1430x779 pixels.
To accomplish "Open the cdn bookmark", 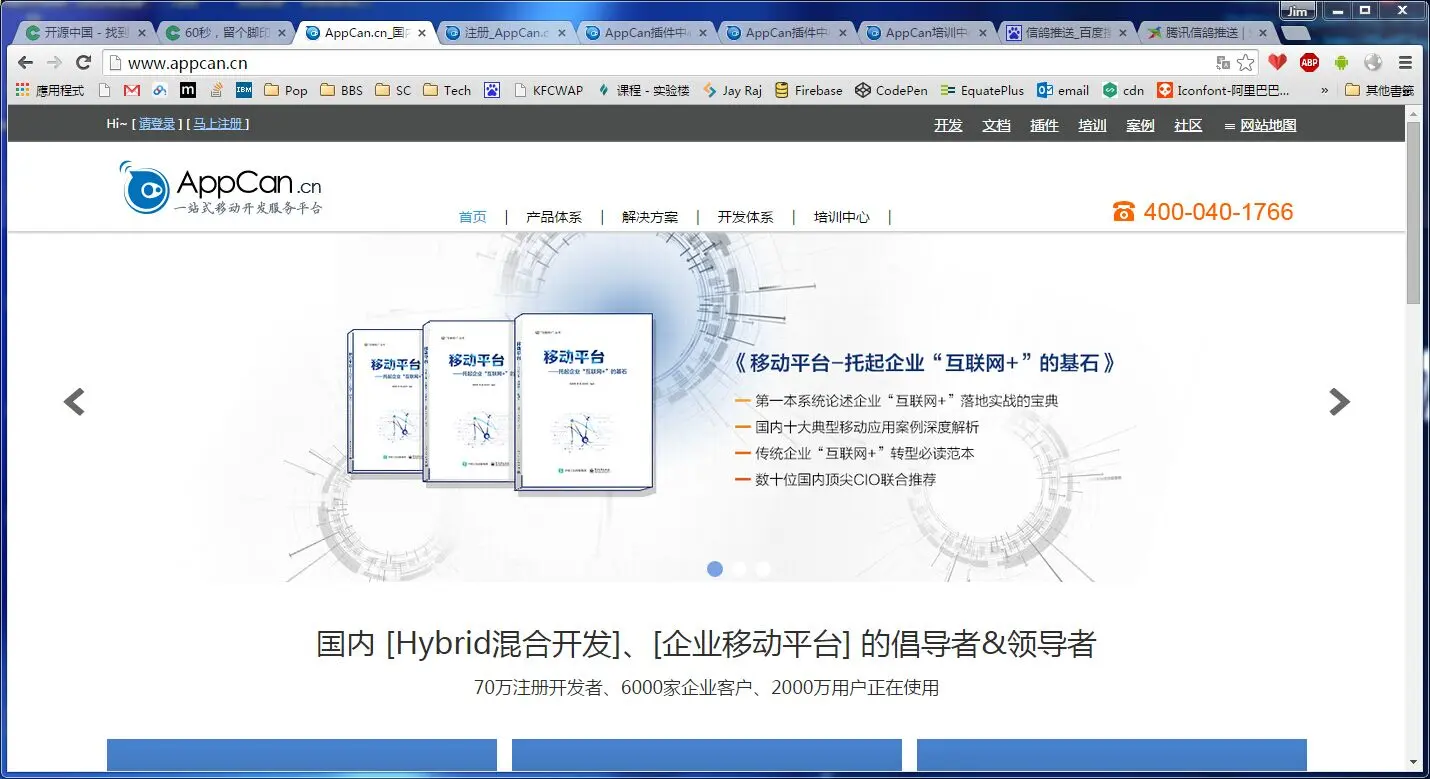I will (x=1123, y=90).
